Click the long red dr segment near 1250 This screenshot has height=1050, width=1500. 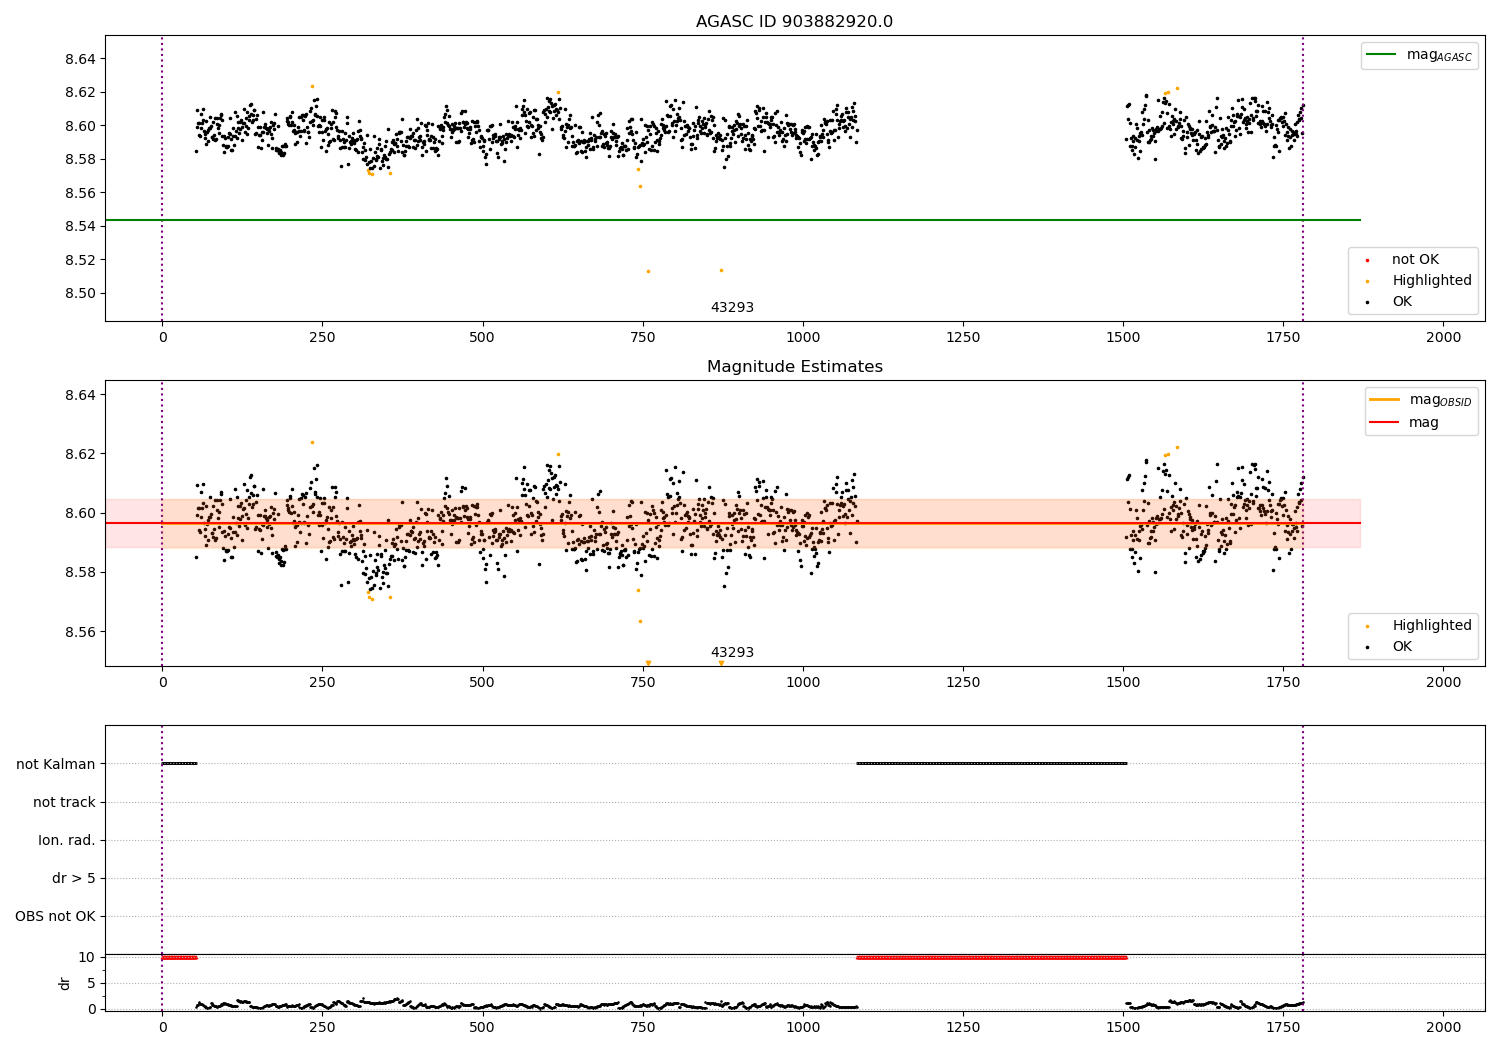991,957
